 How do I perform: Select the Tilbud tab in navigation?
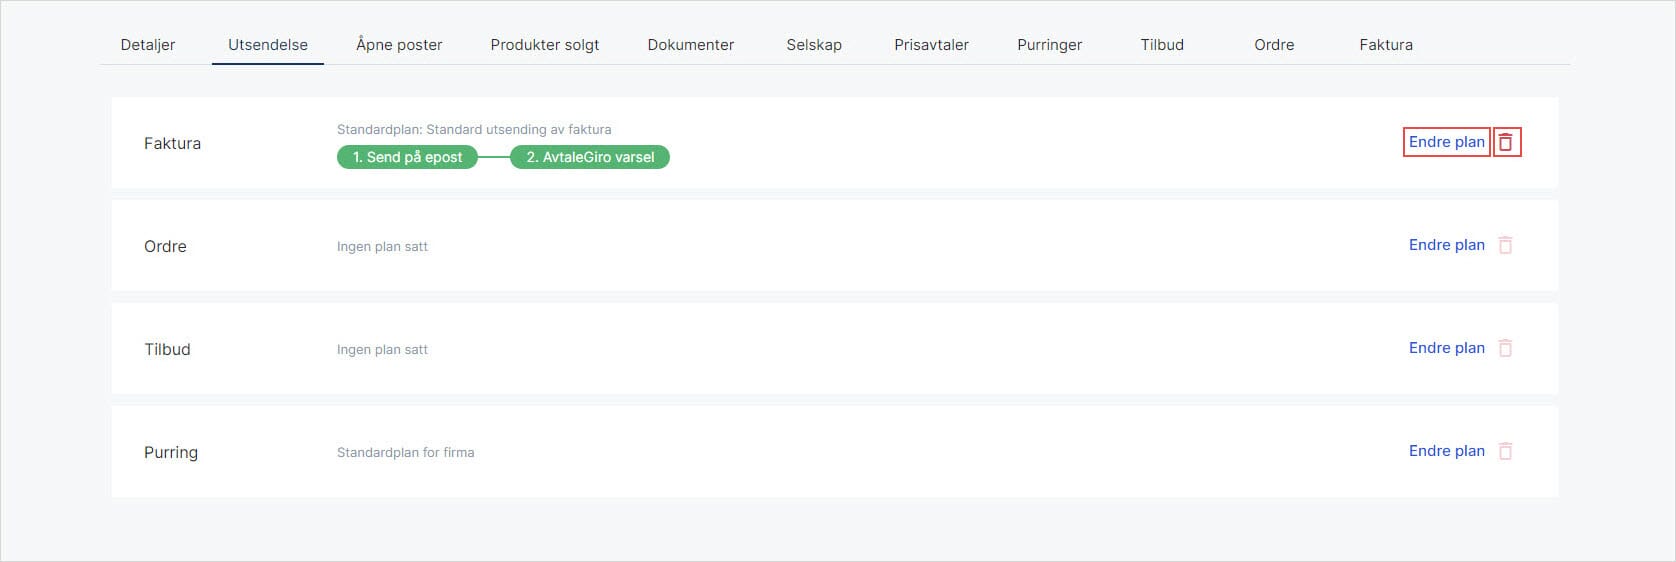[x=1162, y=45]
